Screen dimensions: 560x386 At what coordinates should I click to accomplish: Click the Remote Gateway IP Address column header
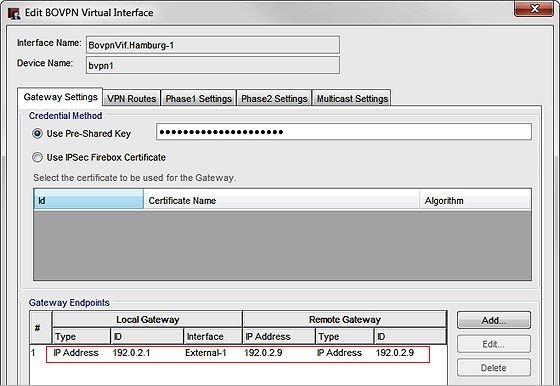(279, 336)
